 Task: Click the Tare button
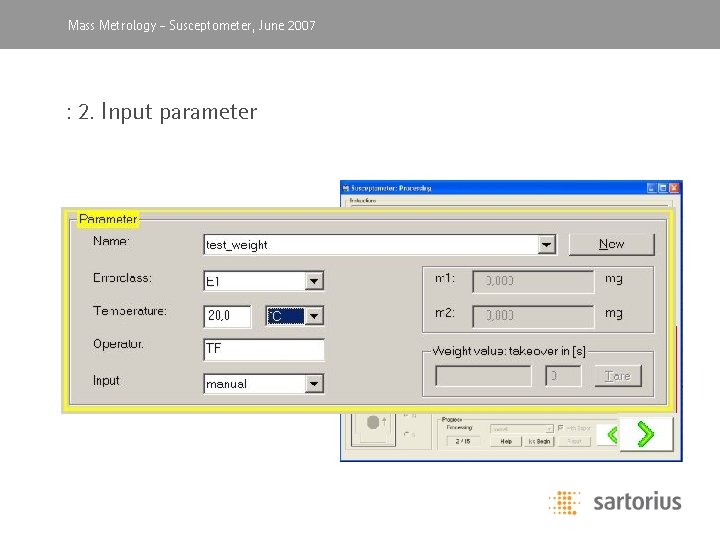(618, 376)
